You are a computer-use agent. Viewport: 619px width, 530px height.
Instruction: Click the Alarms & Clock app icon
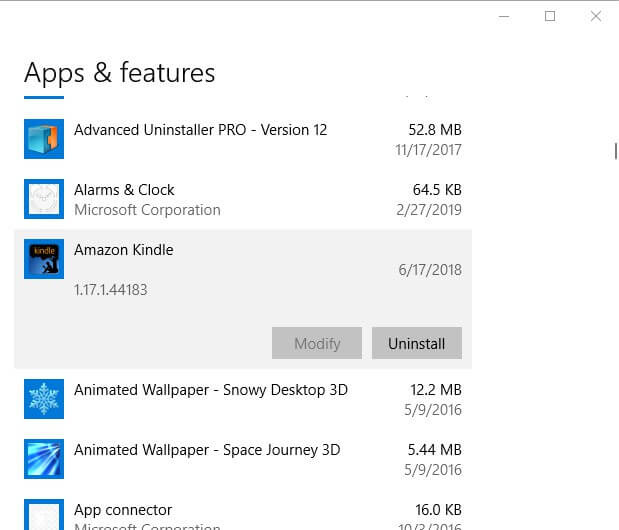pyautogui.click(x=44, y=199)
